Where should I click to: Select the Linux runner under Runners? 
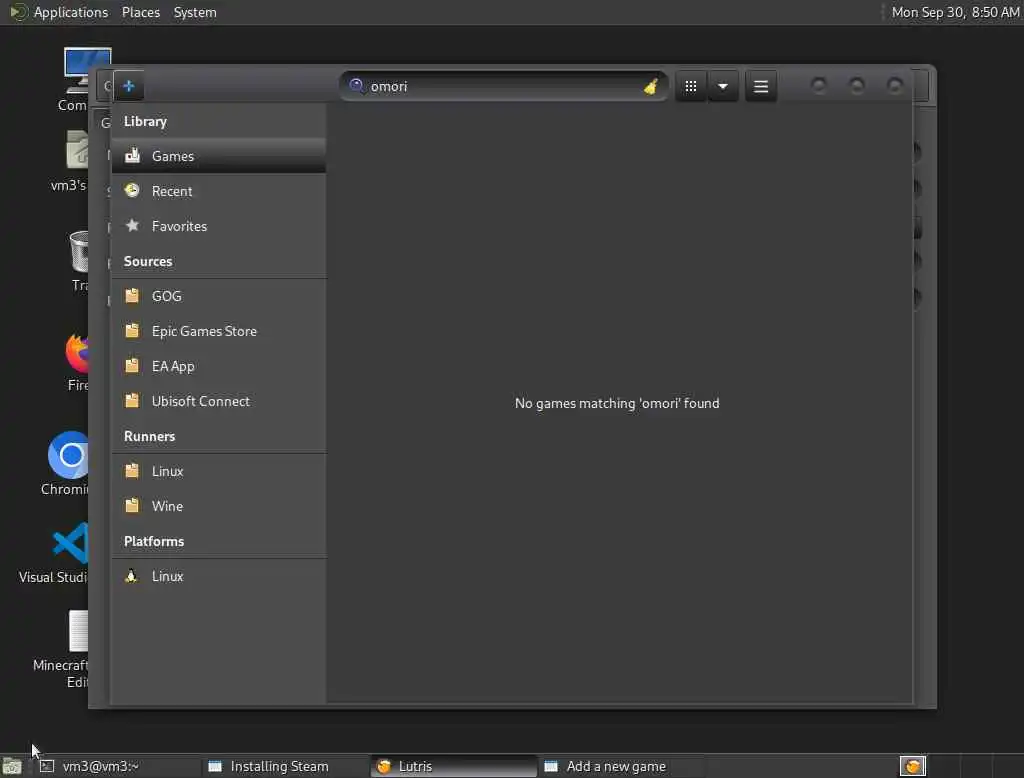tap(219, 471)
